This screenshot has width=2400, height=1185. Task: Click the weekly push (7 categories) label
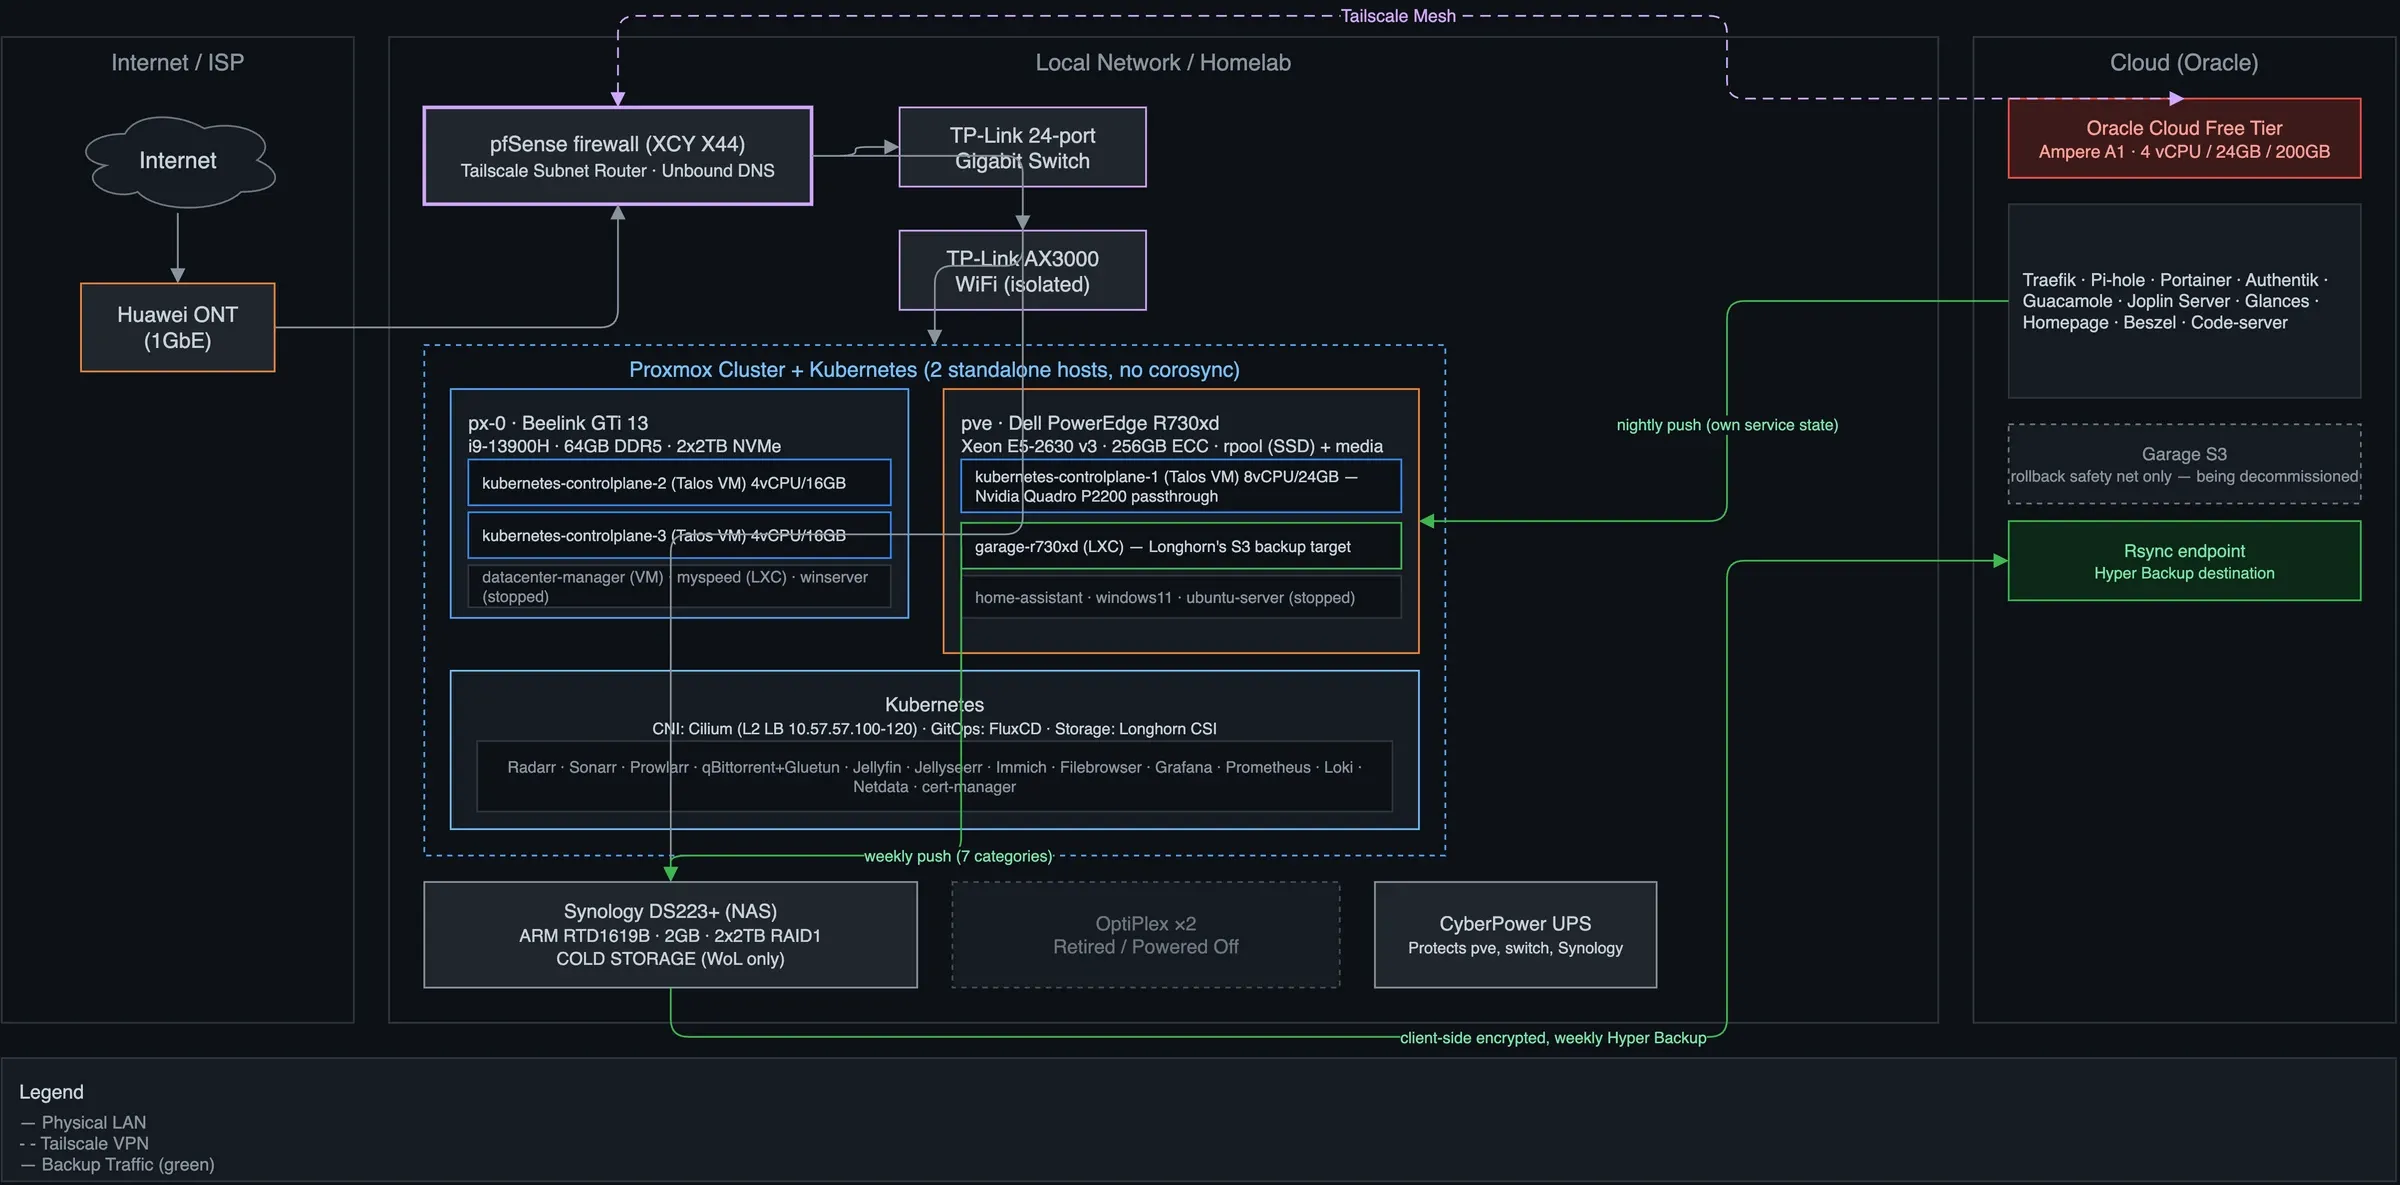tap(958, 856)
